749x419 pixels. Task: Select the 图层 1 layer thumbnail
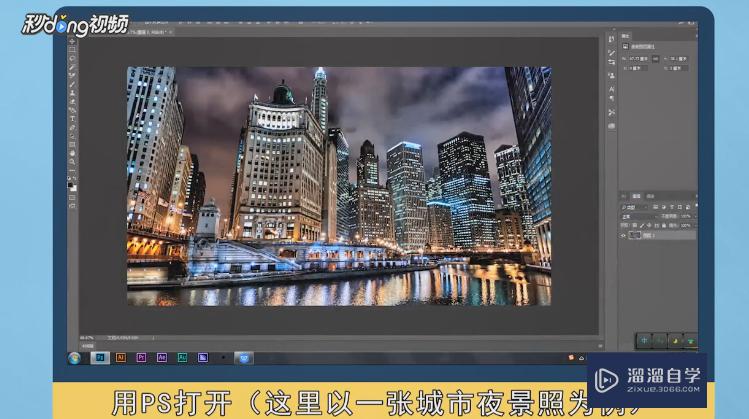635,236
